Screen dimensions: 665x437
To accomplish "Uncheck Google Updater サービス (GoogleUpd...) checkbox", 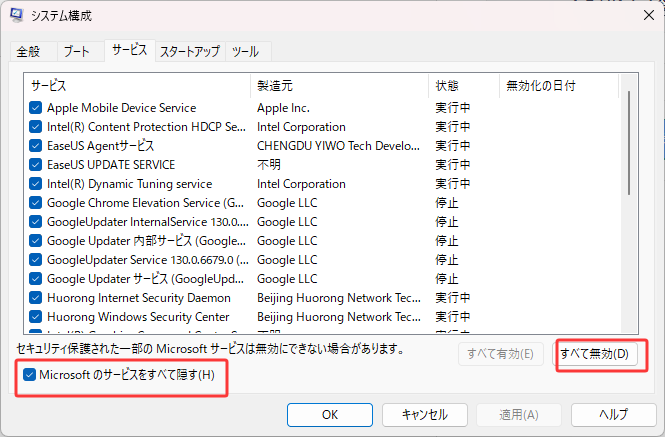I will tap(36, 279).
